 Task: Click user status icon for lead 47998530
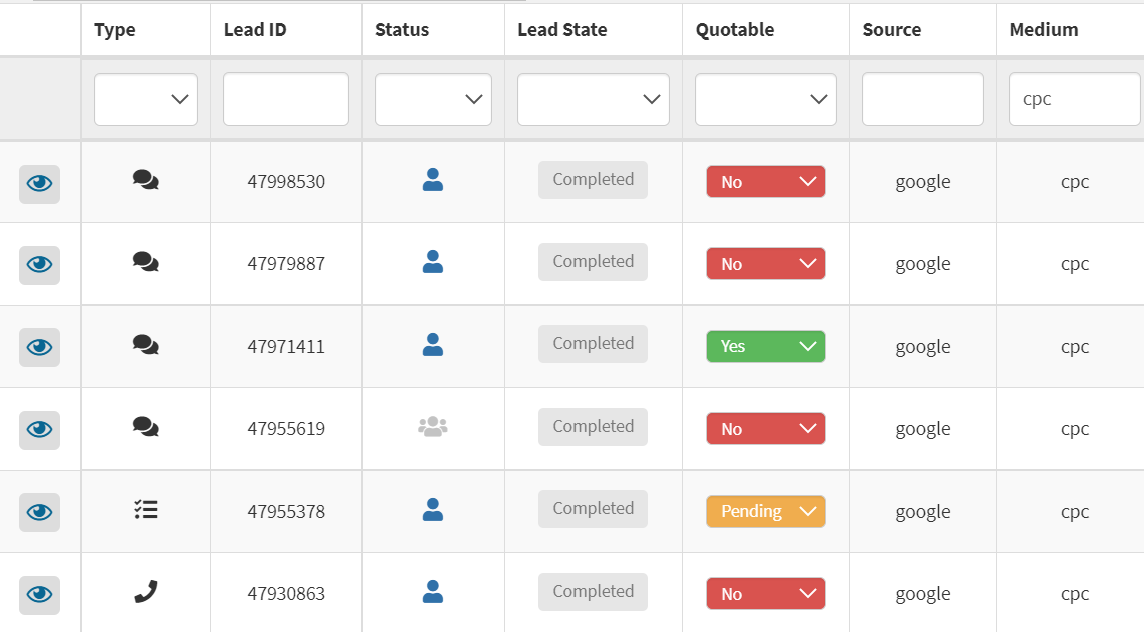433,180
